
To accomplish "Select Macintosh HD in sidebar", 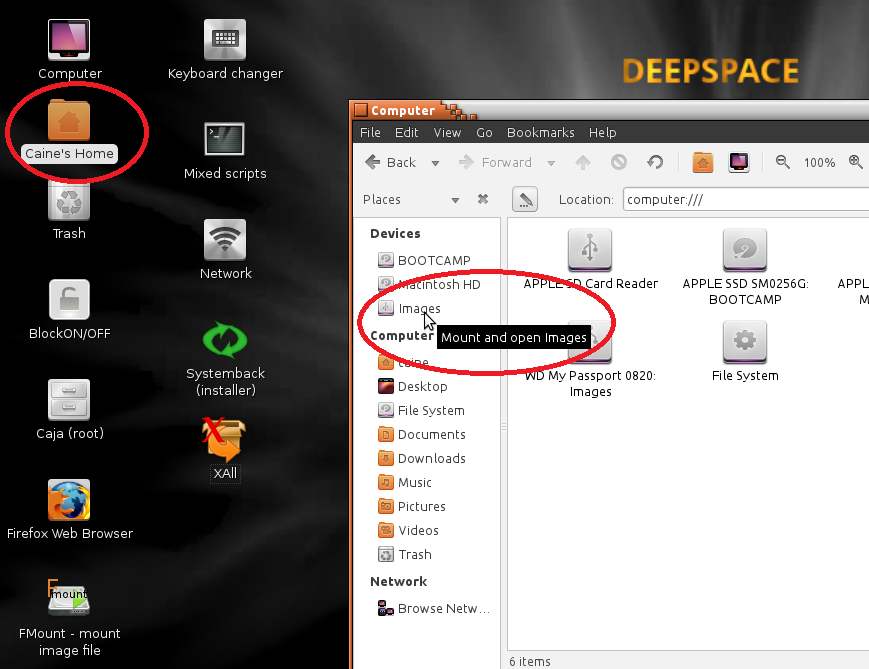I will 429,284.
